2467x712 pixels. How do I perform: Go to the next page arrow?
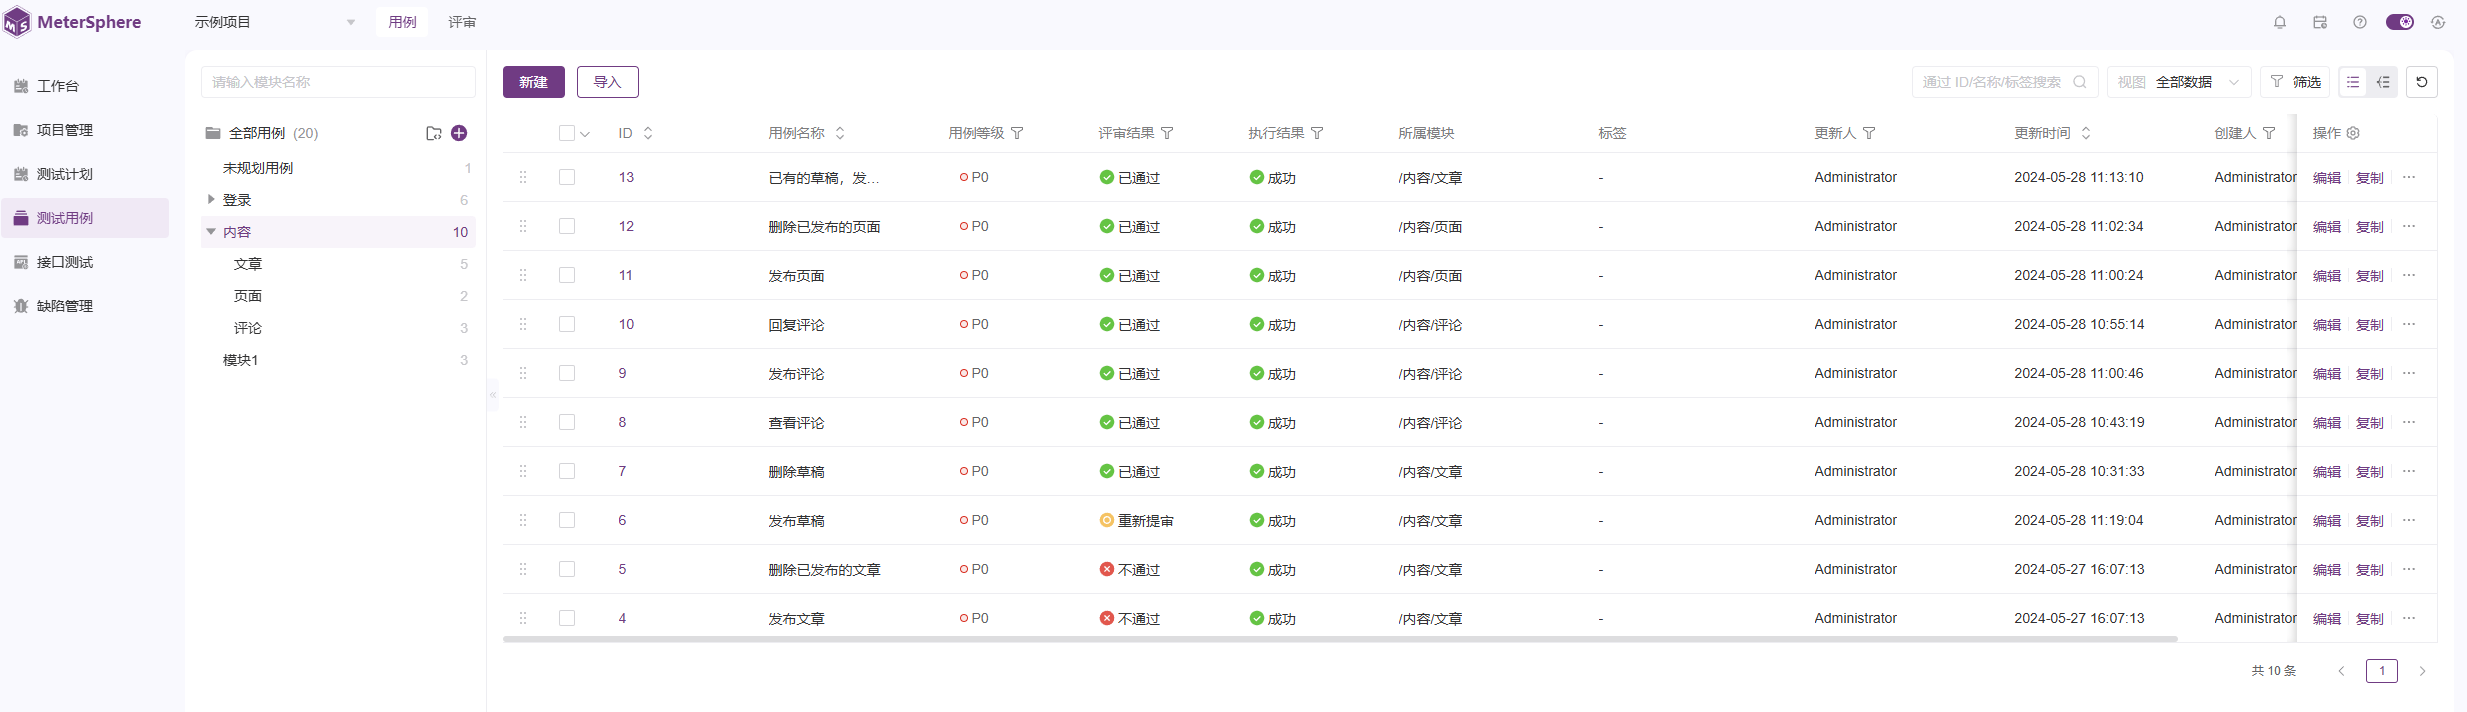click(x=2422, y=671)
